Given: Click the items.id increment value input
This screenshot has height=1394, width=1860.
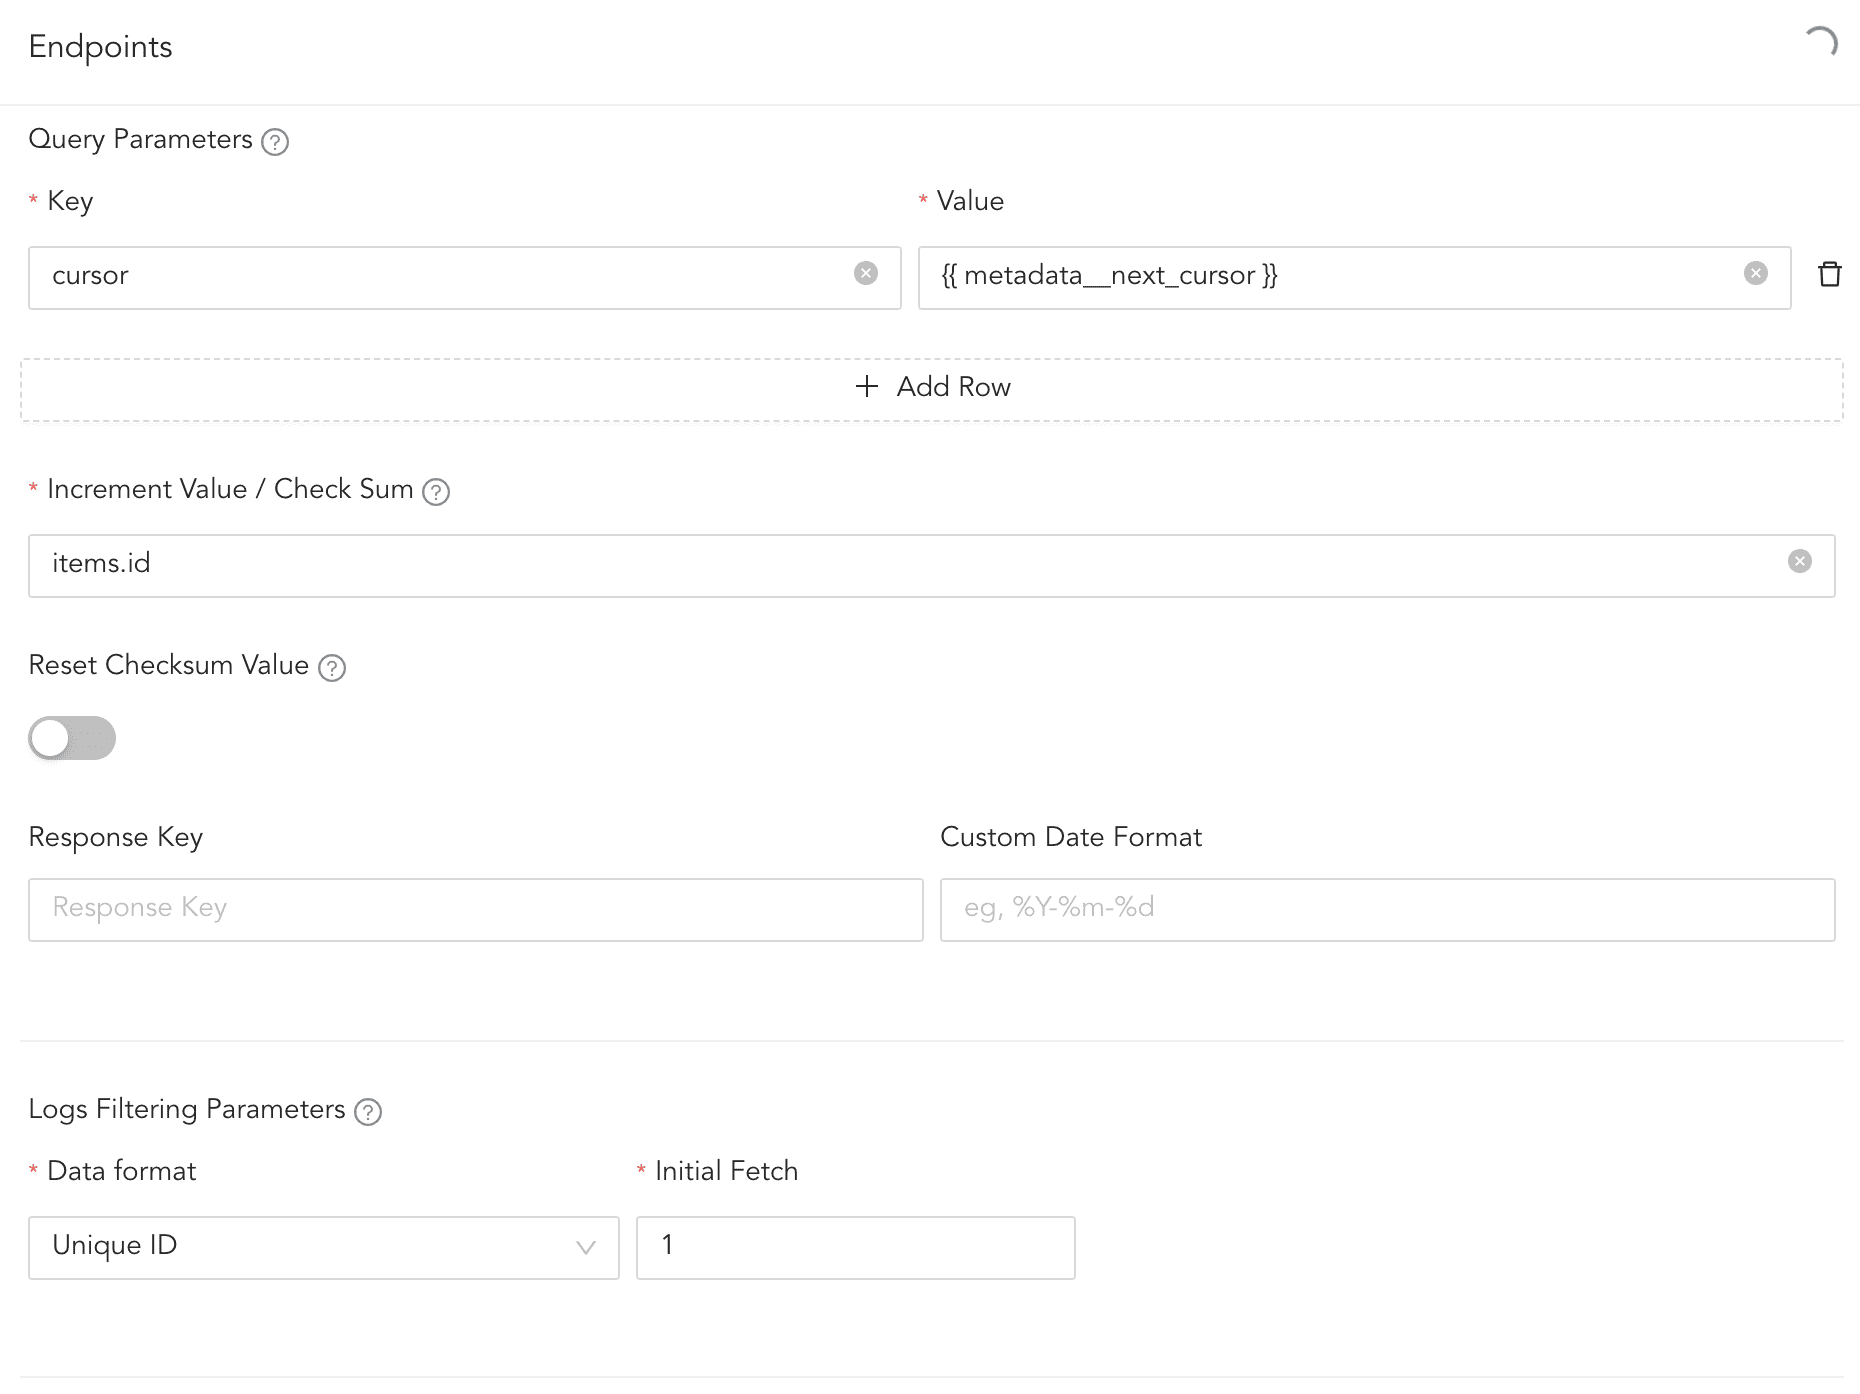Looking at the screenshot, I should (900, 565).
